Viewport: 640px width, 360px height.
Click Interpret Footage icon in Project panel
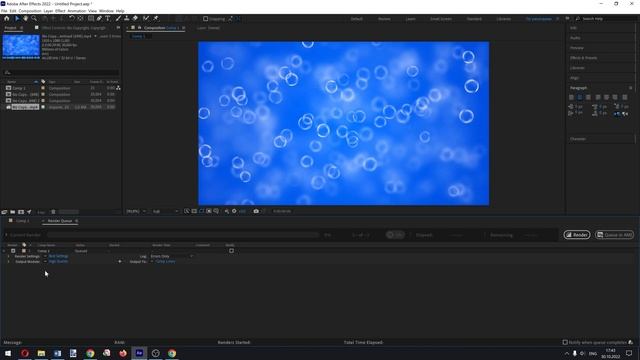[4, 212]
